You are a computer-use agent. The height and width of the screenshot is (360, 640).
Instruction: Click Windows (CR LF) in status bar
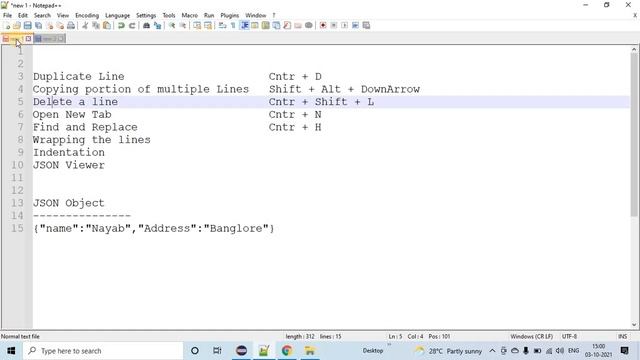point(531,336)
